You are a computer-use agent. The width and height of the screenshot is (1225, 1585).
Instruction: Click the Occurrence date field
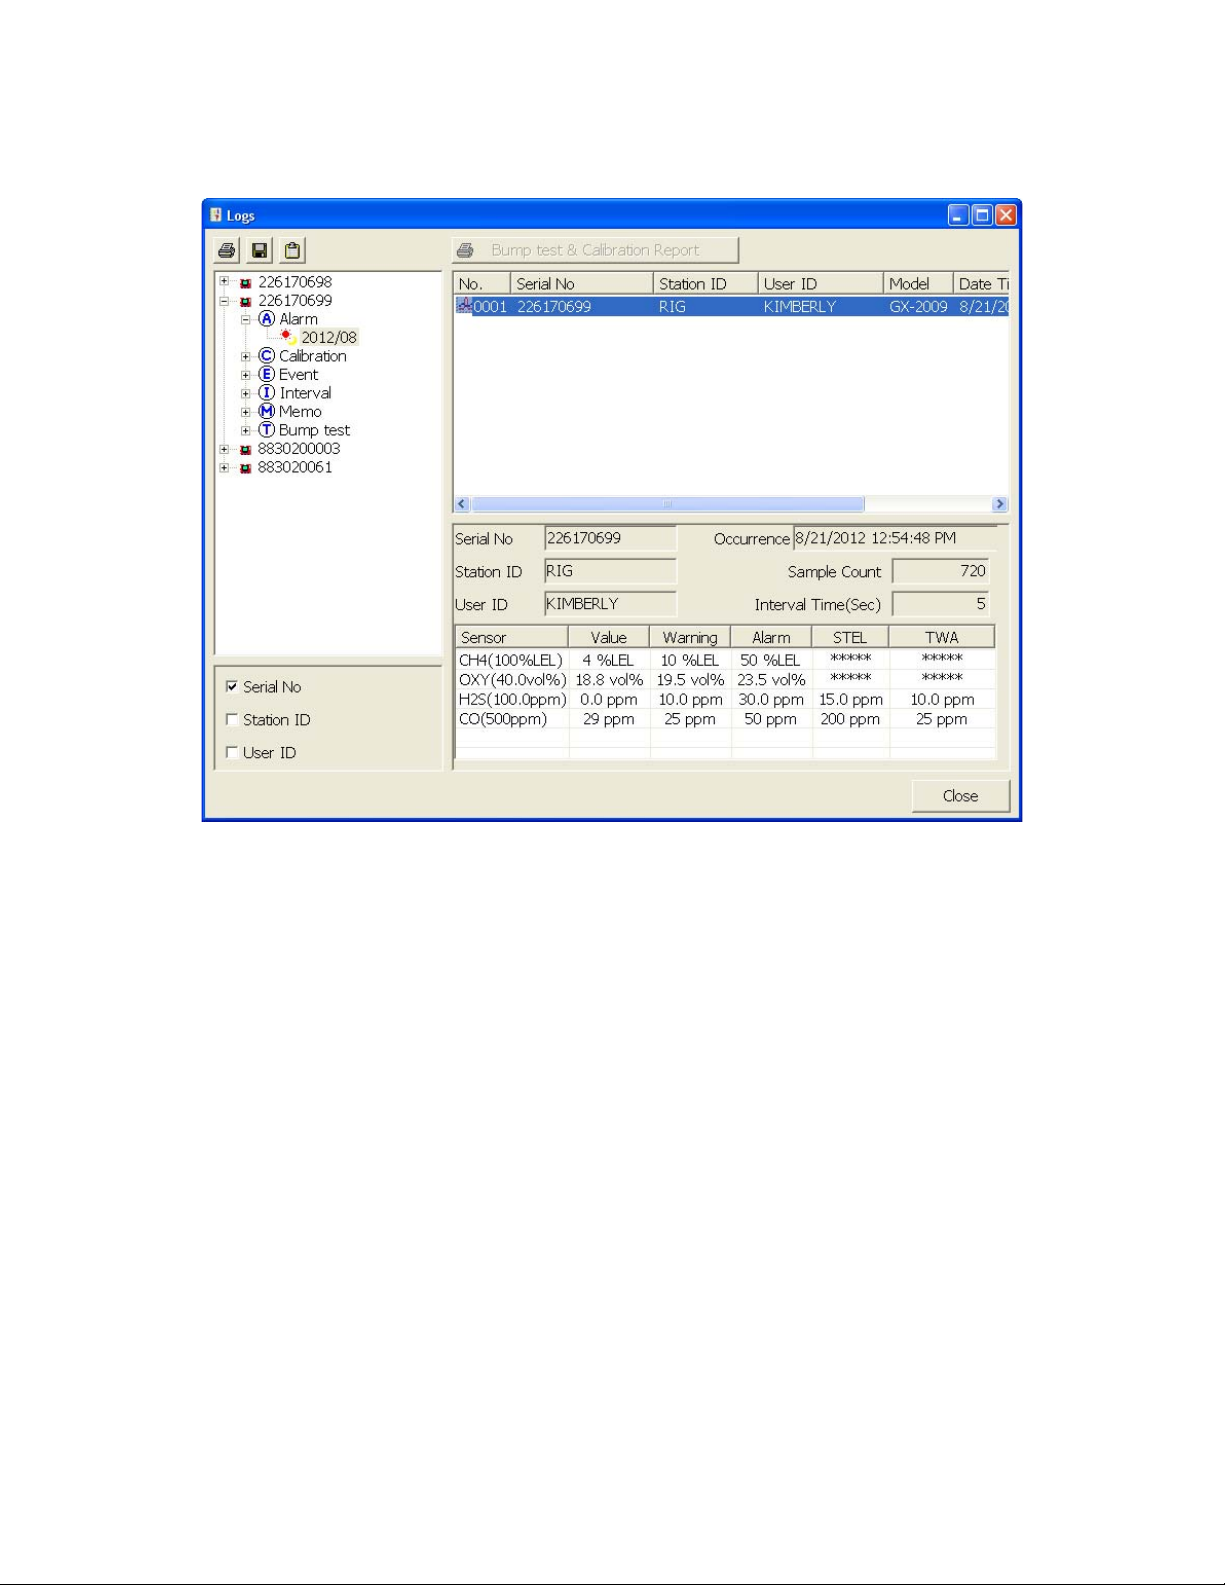click(x=895, y=538)
